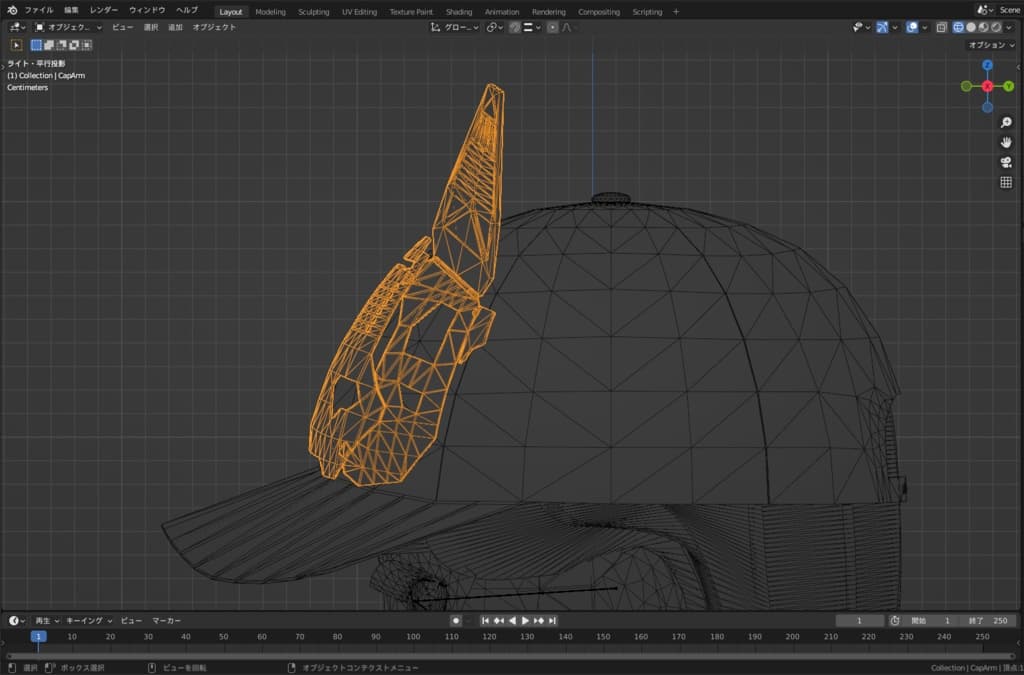The height and width of the screenshot is (675, 1024).
Task: Toggle snapping magnet in viewport header
Action: (x=514, y=27)
